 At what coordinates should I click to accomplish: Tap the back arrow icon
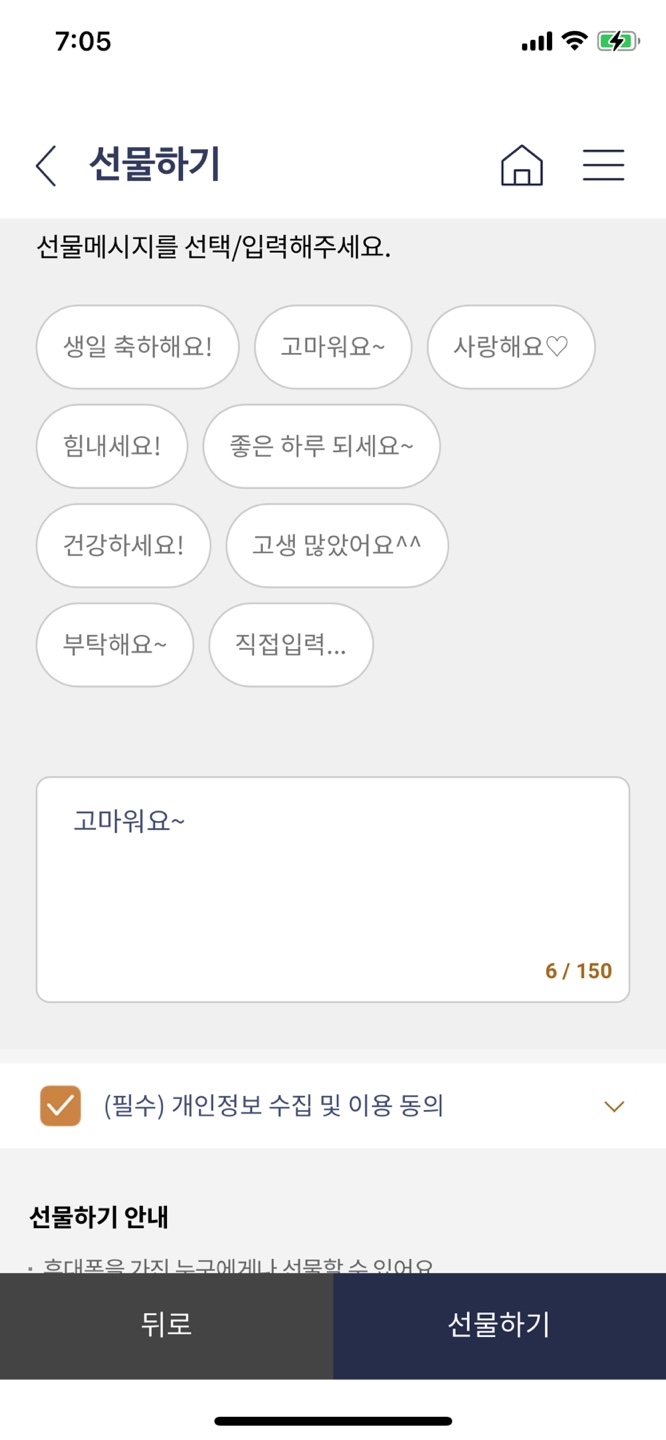46,165
